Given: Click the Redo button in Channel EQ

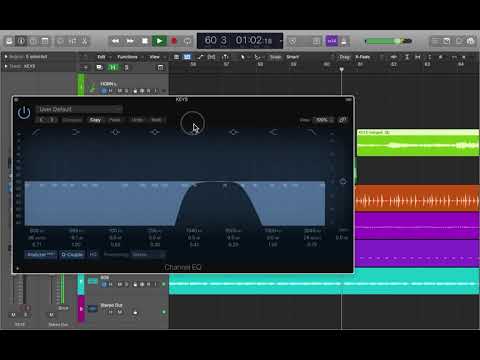Looking at the screenshot, I should click(x=156, y=120).
